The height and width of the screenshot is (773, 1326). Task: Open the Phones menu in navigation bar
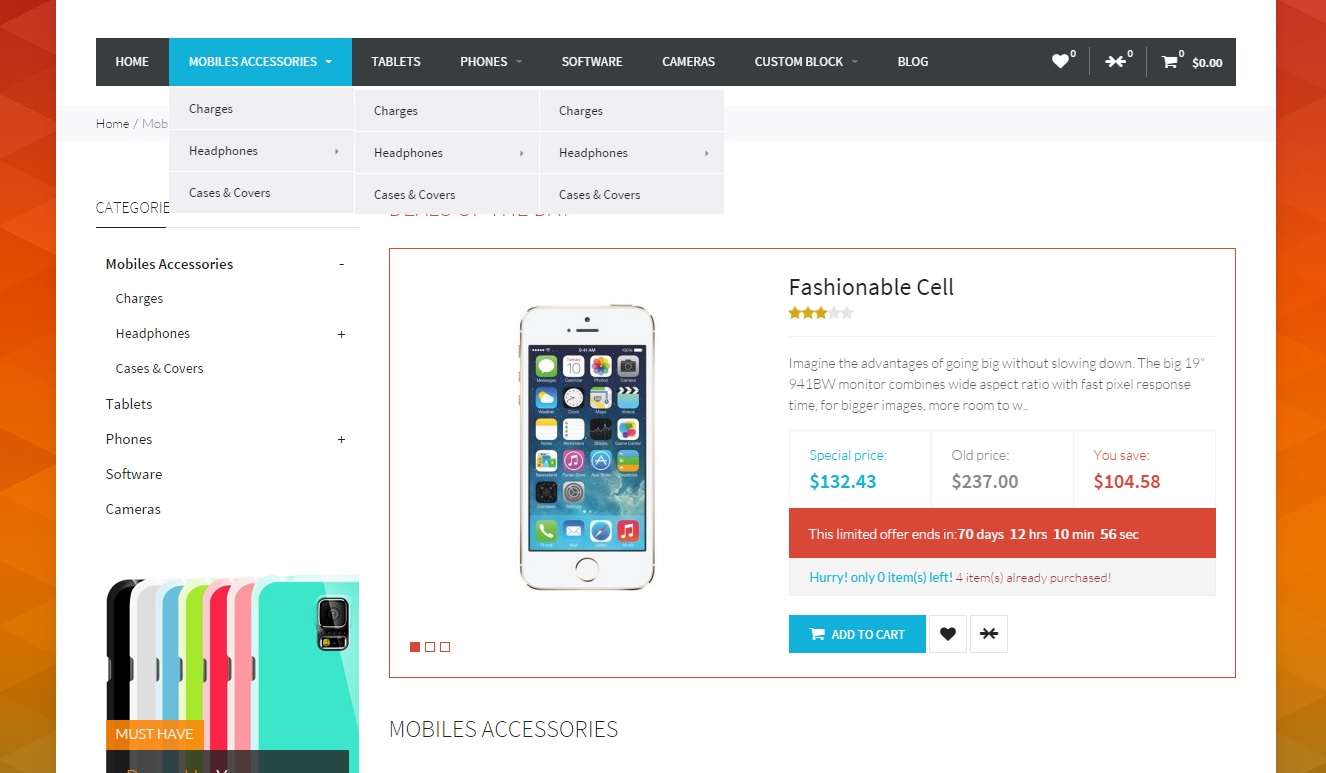pyautogui.click(x=491, y=62)
